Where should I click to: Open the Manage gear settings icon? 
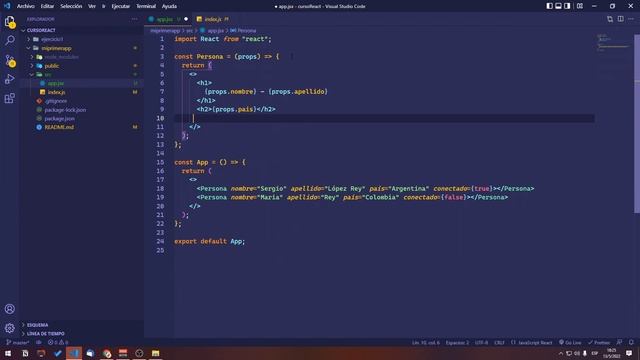coord(10,328)
